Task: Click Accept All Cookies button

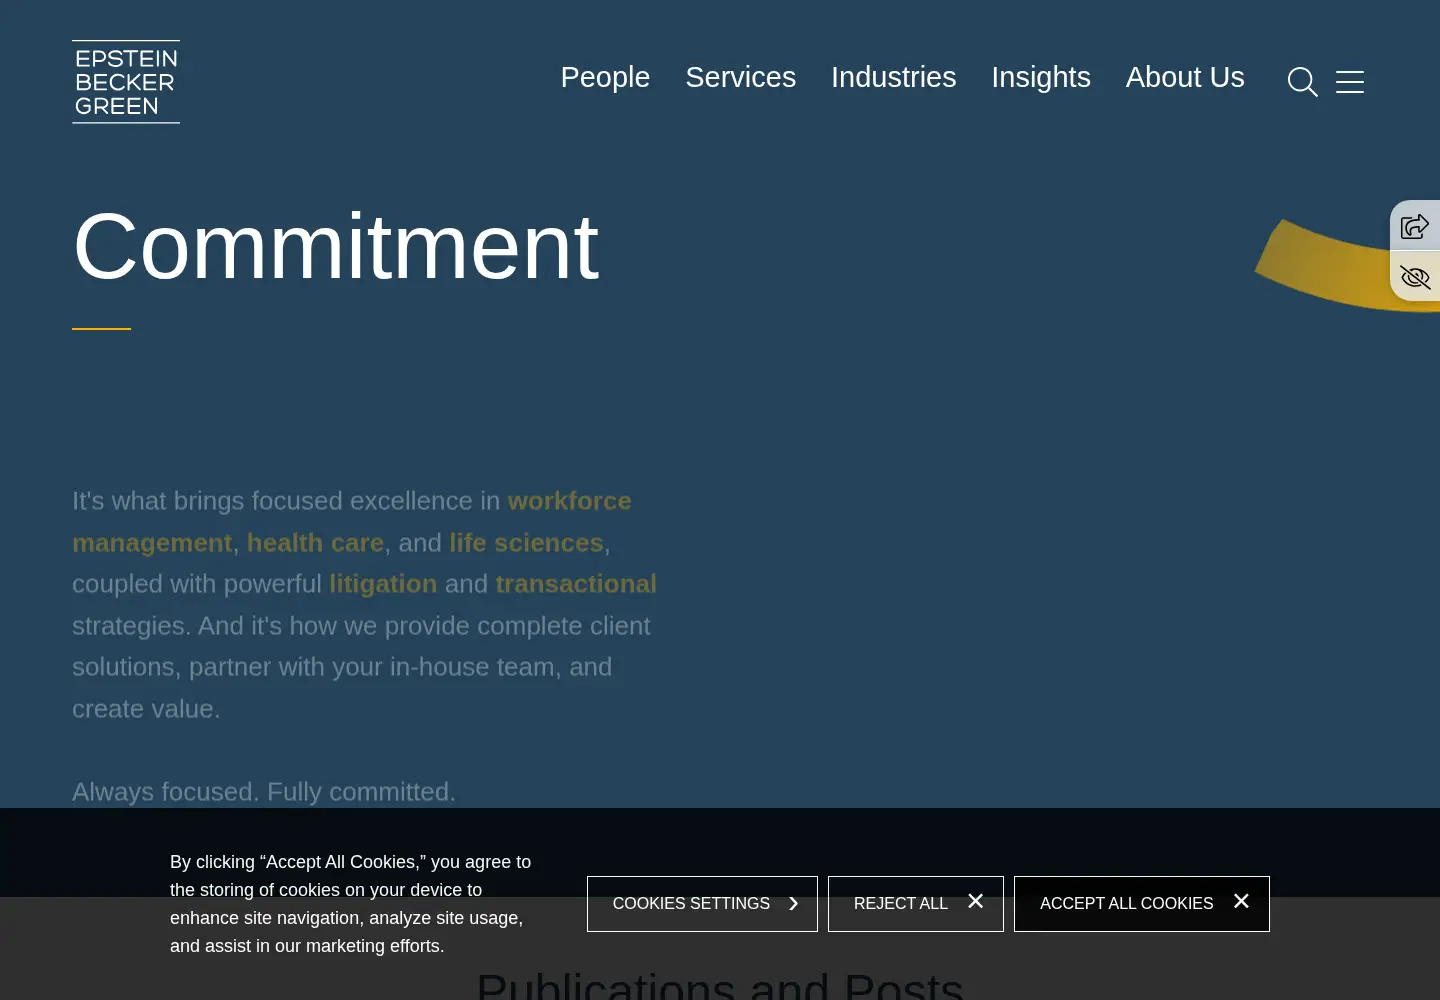Action: (1142, 904)
